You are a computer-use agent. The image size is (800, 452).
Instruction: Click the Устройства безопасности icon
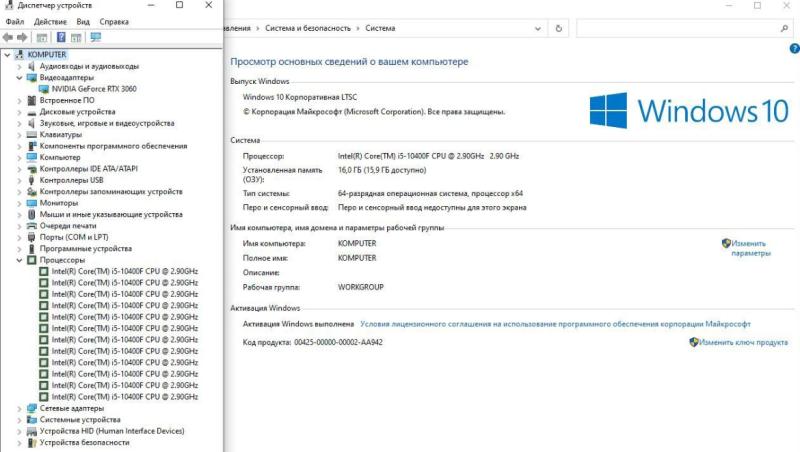click(32, 442)
